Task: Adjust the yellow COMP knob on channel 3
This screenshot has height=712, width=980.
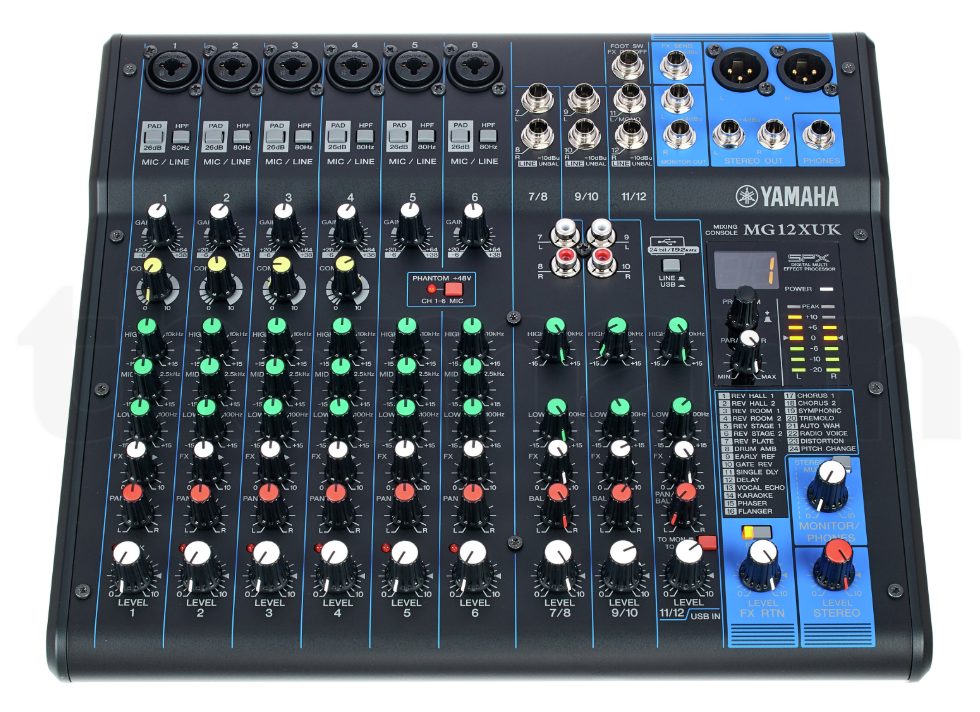Action: coord(282,279)
